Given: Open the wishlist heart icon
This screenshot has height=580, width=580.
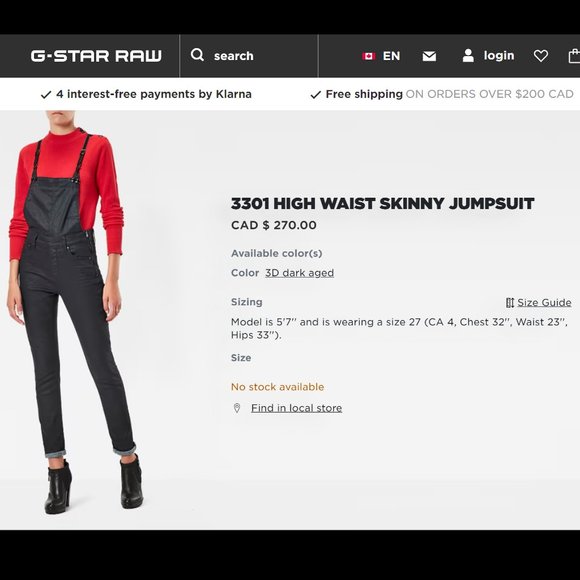Looking at the screenshot, I should 541,56.
